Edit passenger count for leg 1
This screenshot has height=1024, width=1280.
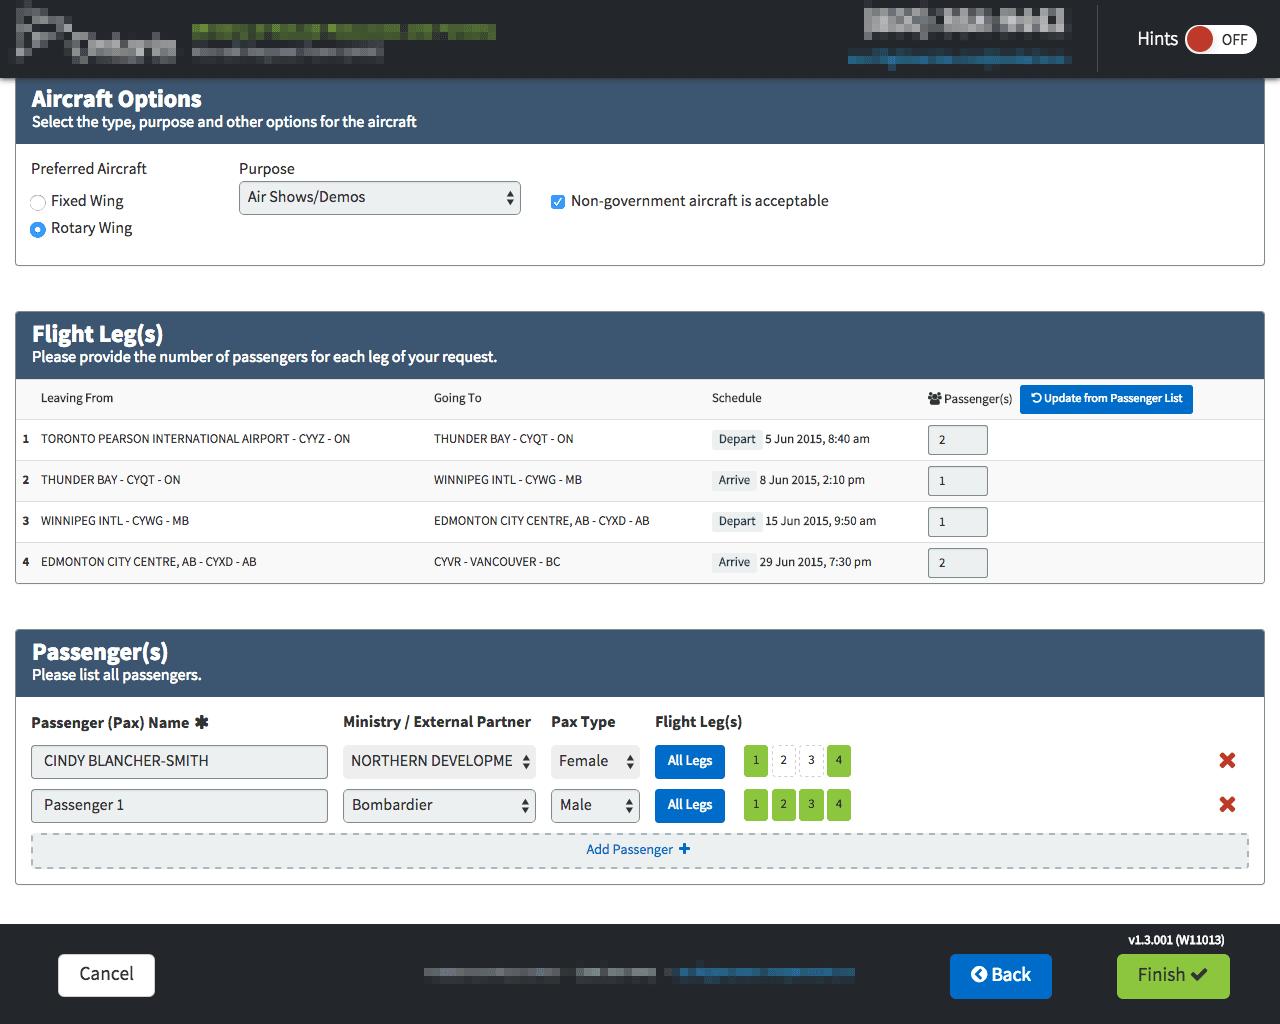click(x=957, y=440)
